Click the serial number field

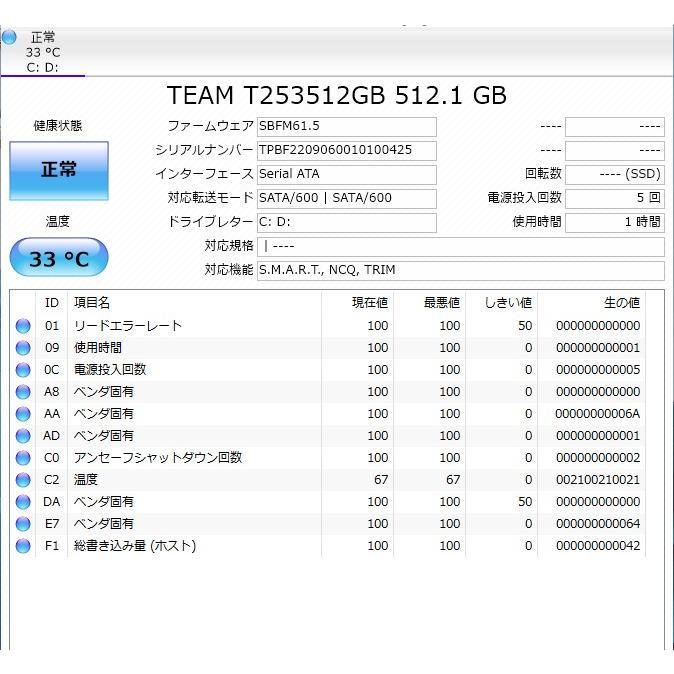pyautogui.click(x=346, y=151)
